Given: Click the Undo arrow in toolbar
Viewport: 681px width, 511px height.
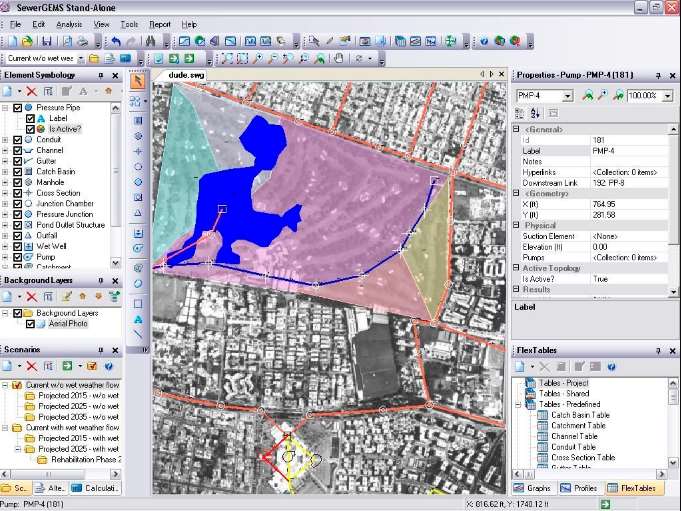Looking at the screenshot, I should (114, 41).
